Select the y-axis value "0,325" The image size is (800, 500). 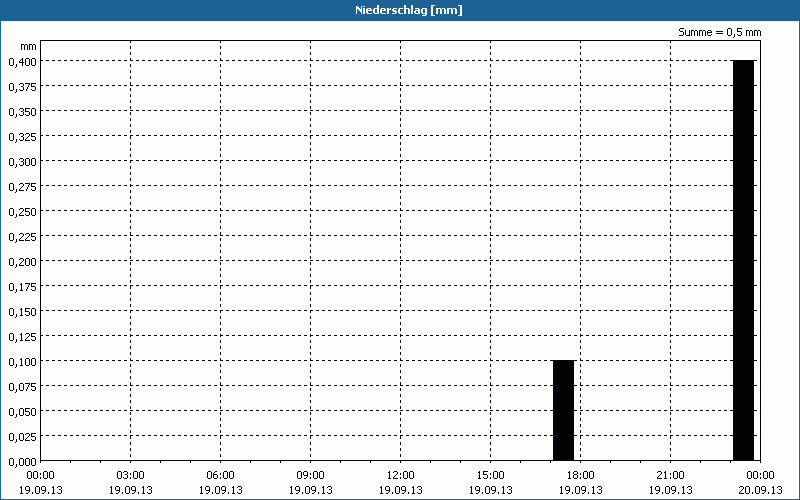click(22, 136)
